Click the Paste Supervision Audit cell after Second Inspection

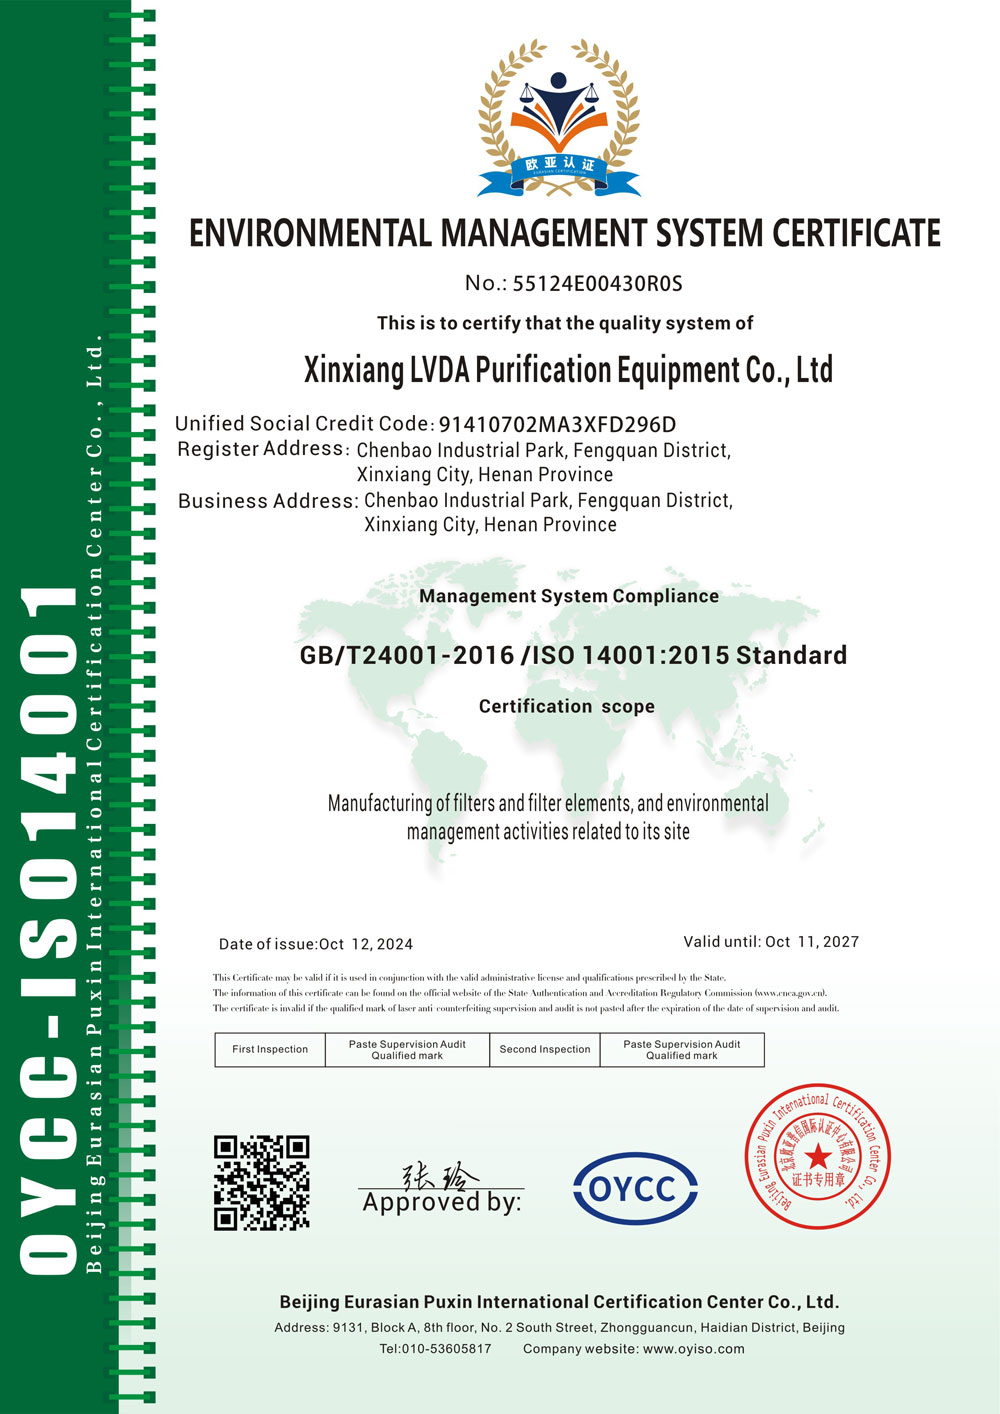(x=682, y=1050)
